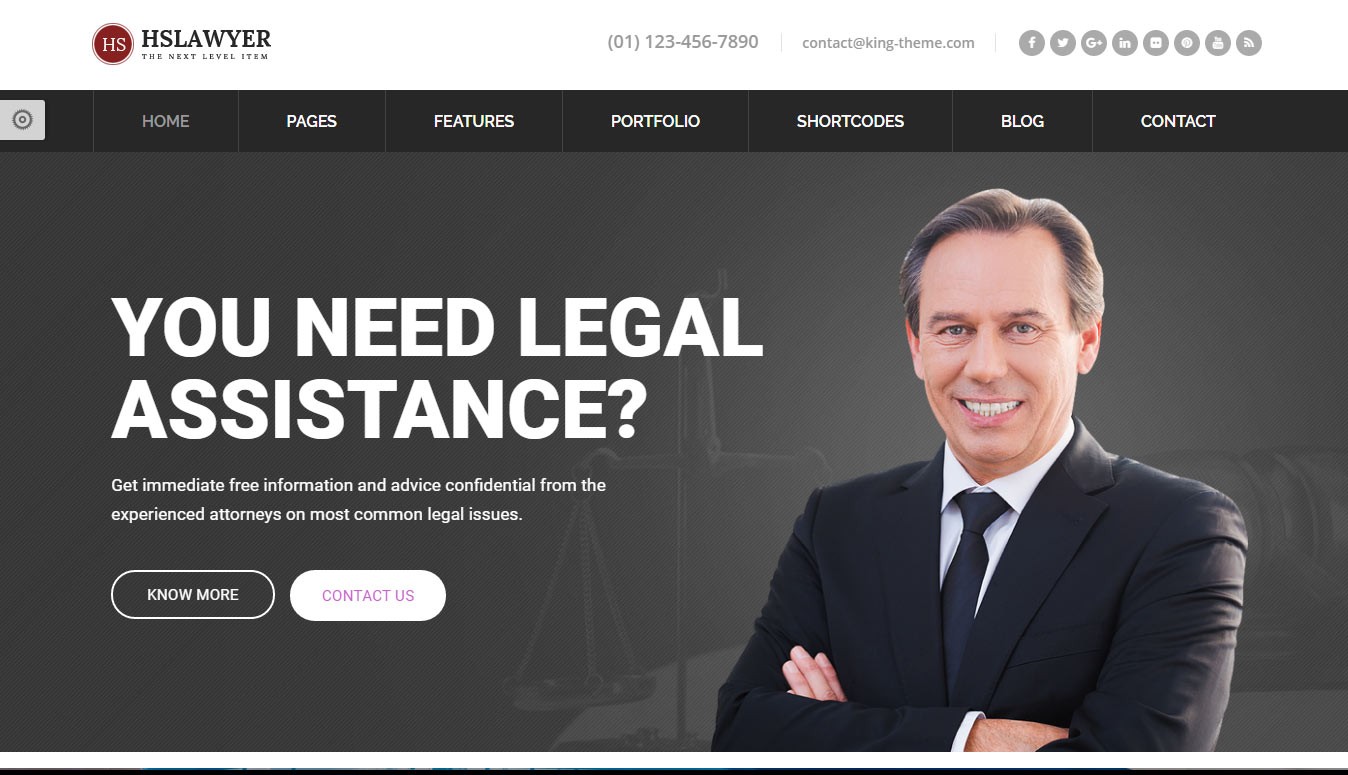Go to the BLOG menu item

point(1022,121)
